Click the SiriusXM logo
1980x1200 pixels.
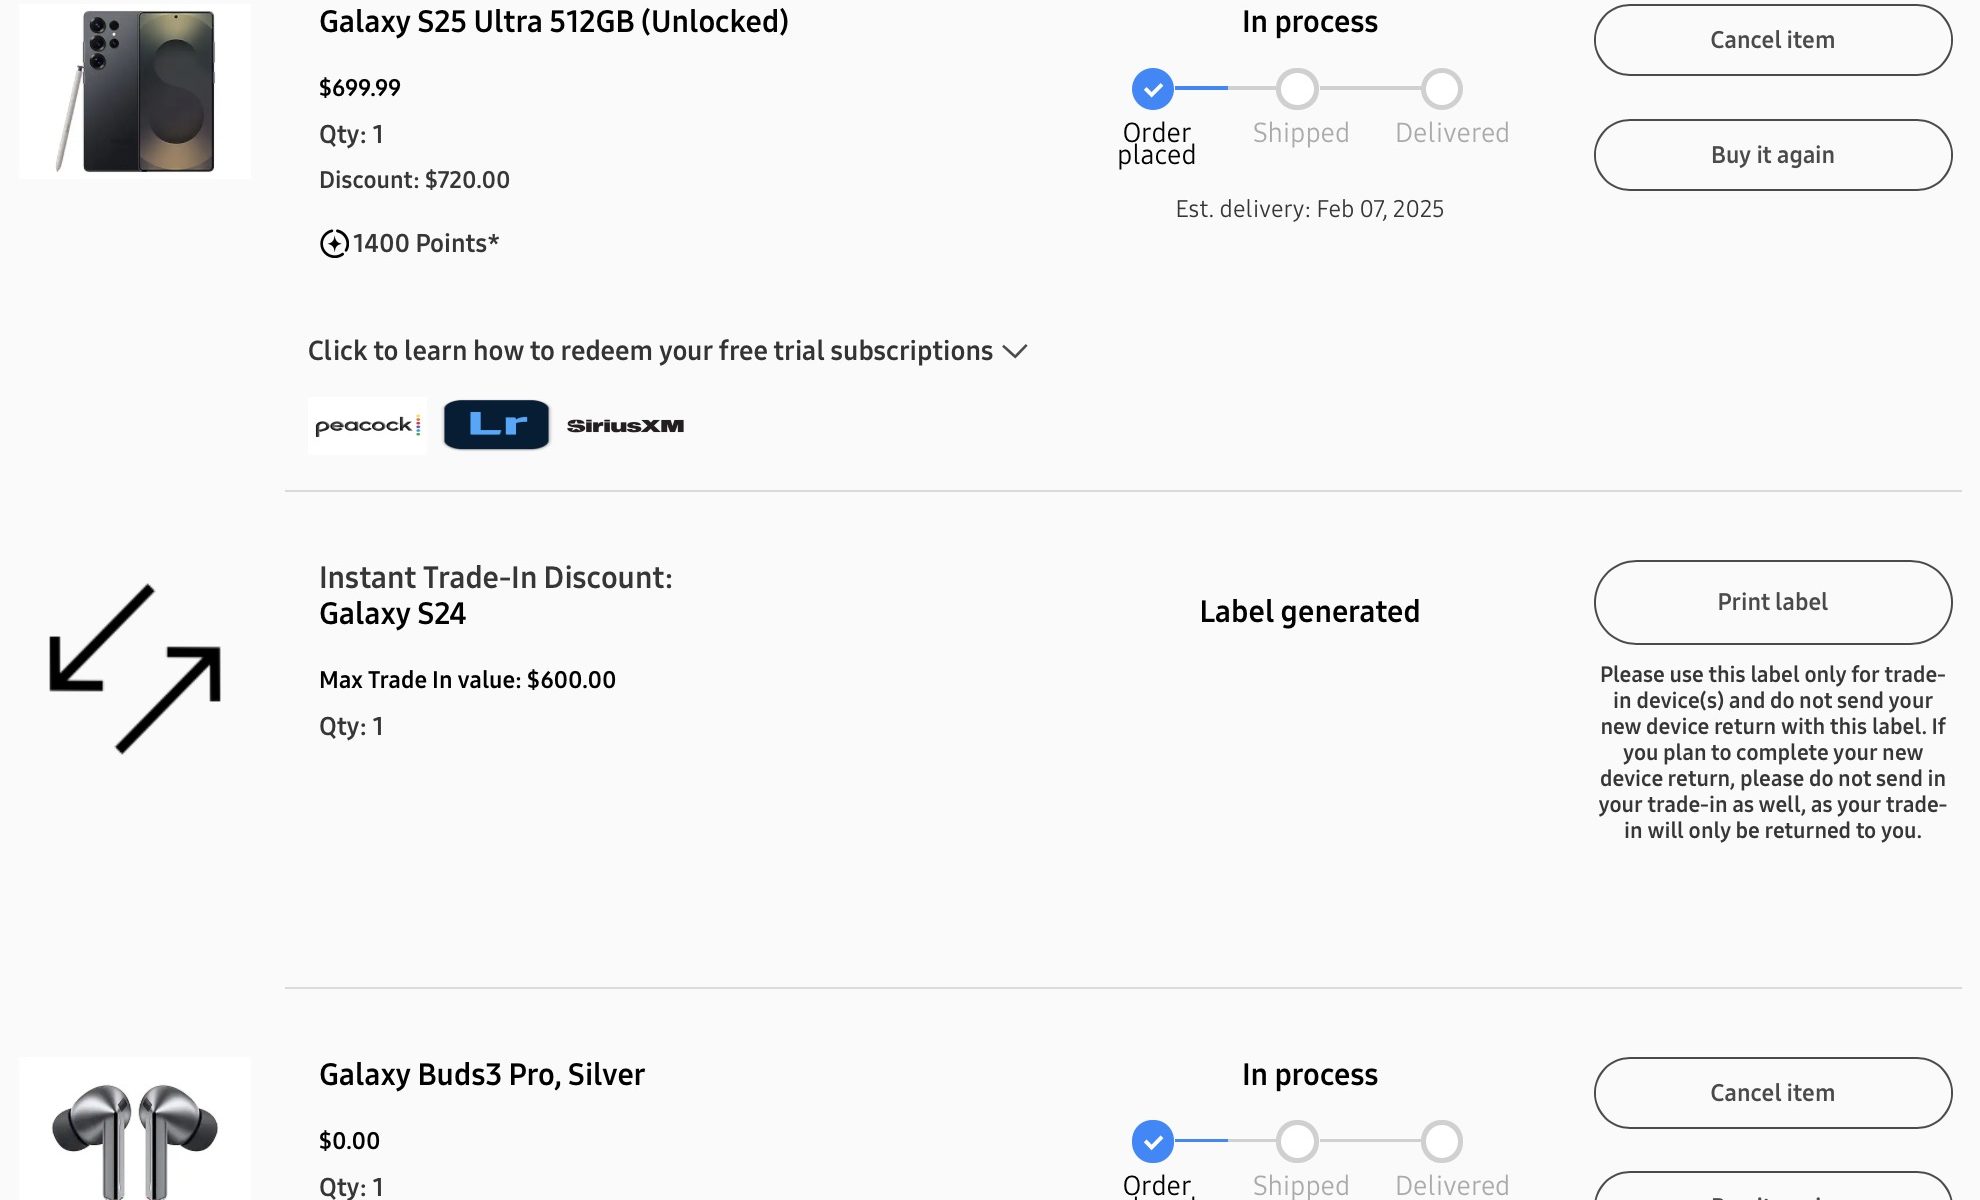625,426
